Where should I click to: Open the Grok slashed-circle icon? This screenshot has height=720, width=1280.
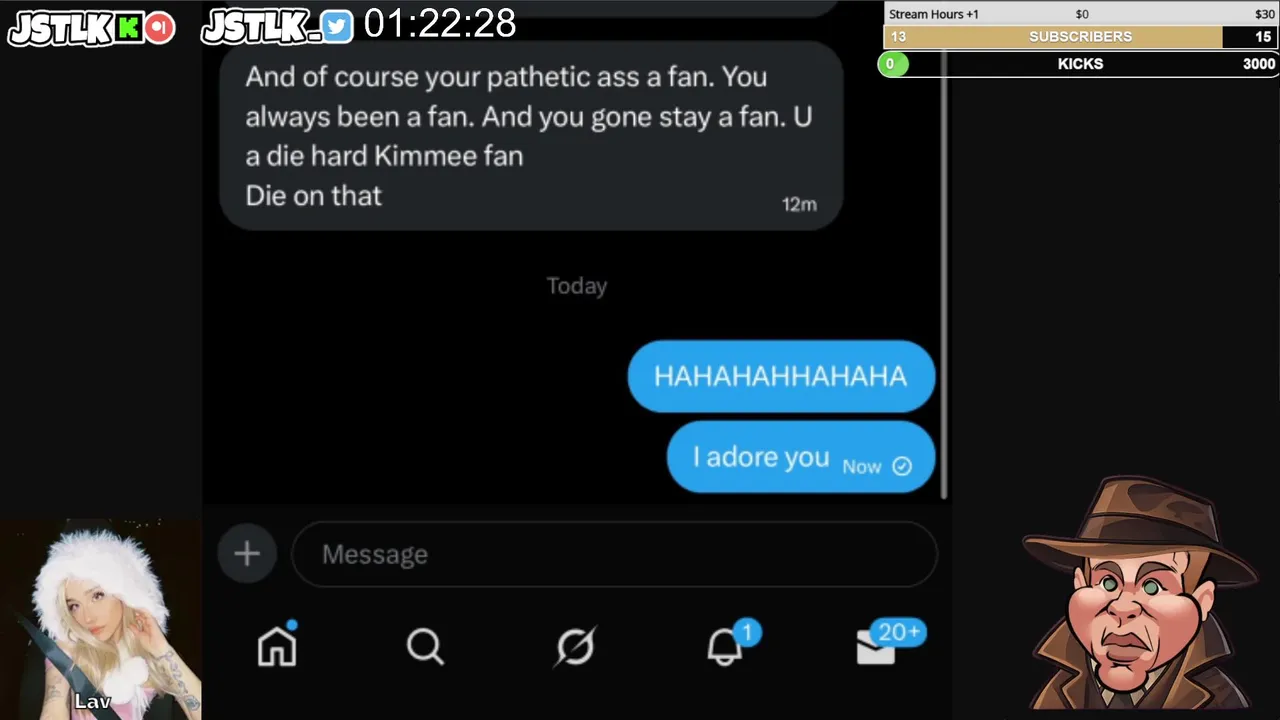[x=576, y=647]
